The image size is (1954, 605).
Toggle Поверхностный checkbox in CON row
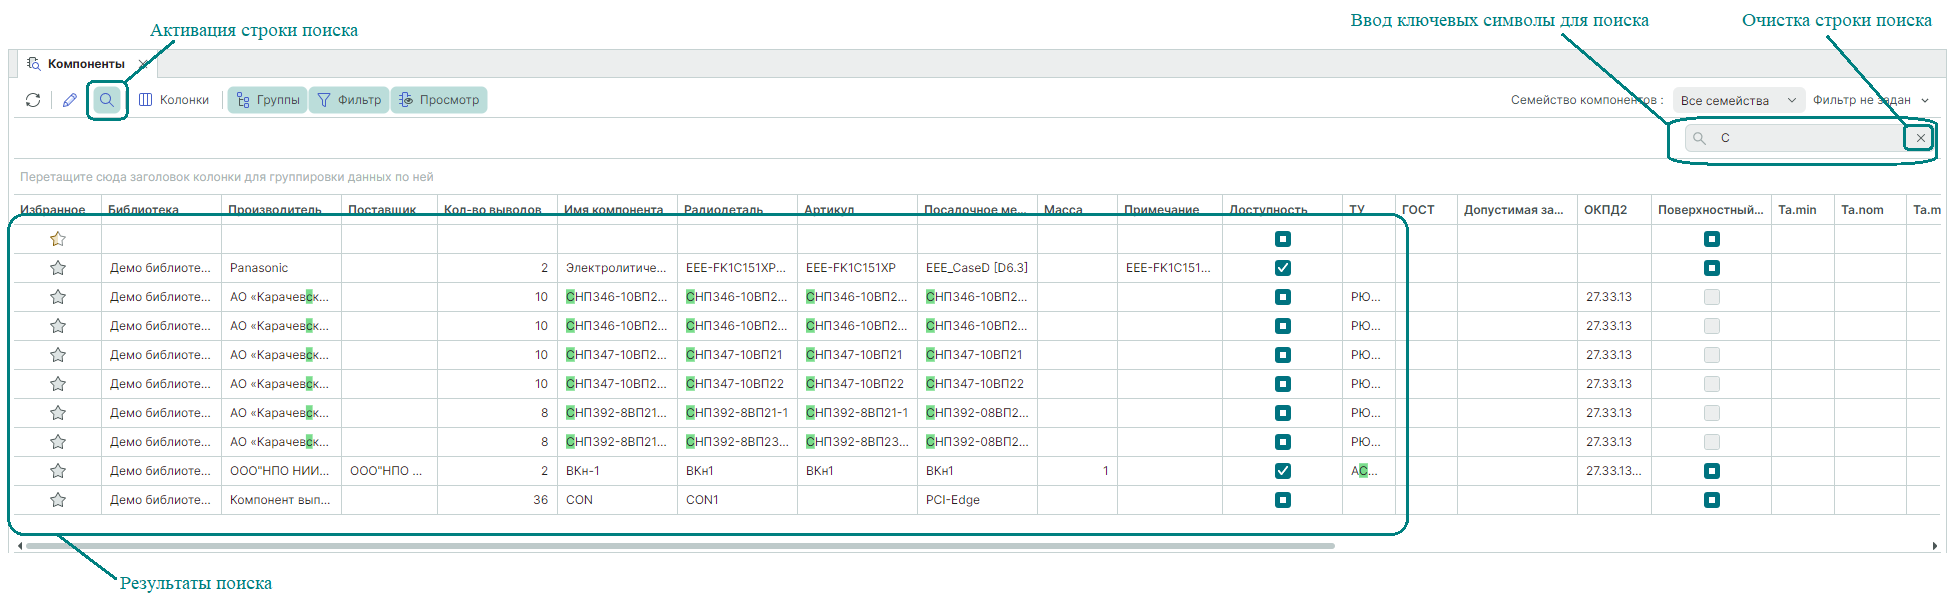click(1712, 500)
